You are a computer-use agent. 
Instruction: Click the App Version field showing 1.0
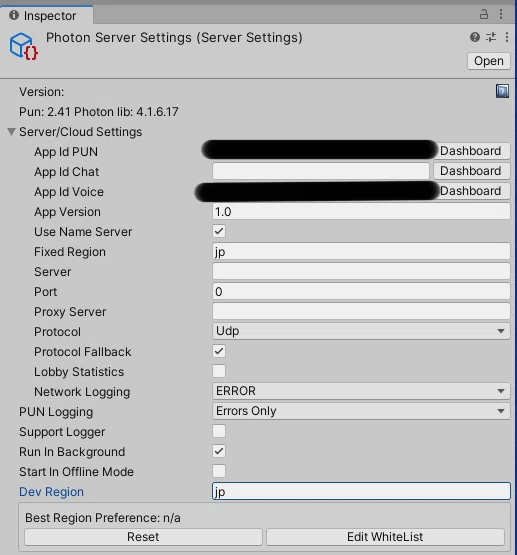tap(361, 211)
